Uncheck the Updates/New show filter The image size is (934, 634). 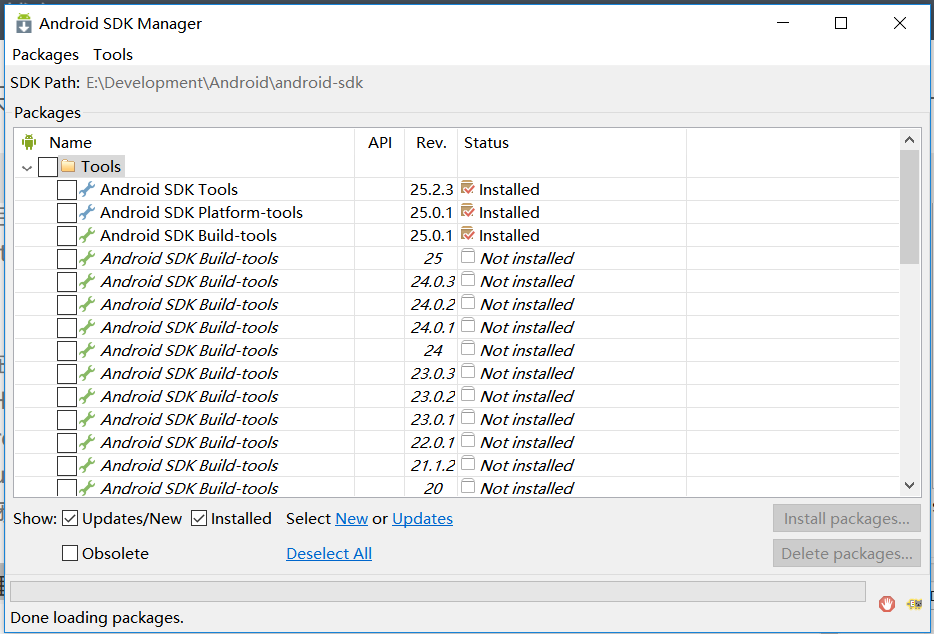[x=70, y=518]
